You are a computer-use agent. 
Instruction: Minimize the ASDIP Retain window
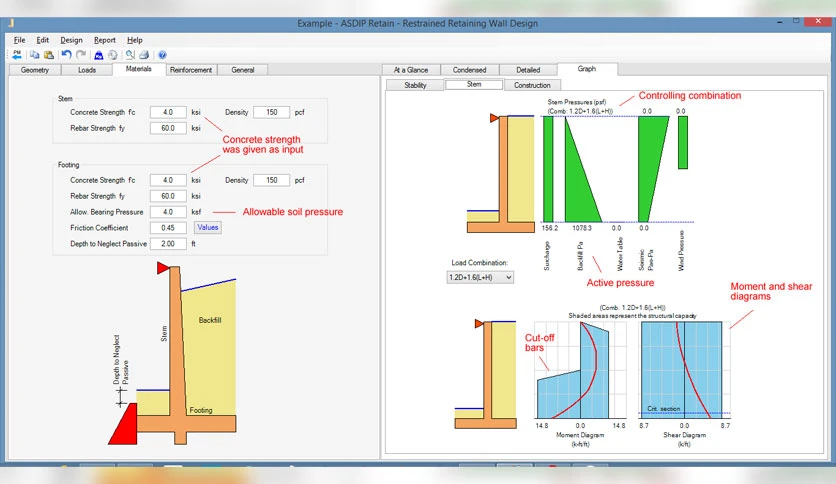(x=779, y=22)
